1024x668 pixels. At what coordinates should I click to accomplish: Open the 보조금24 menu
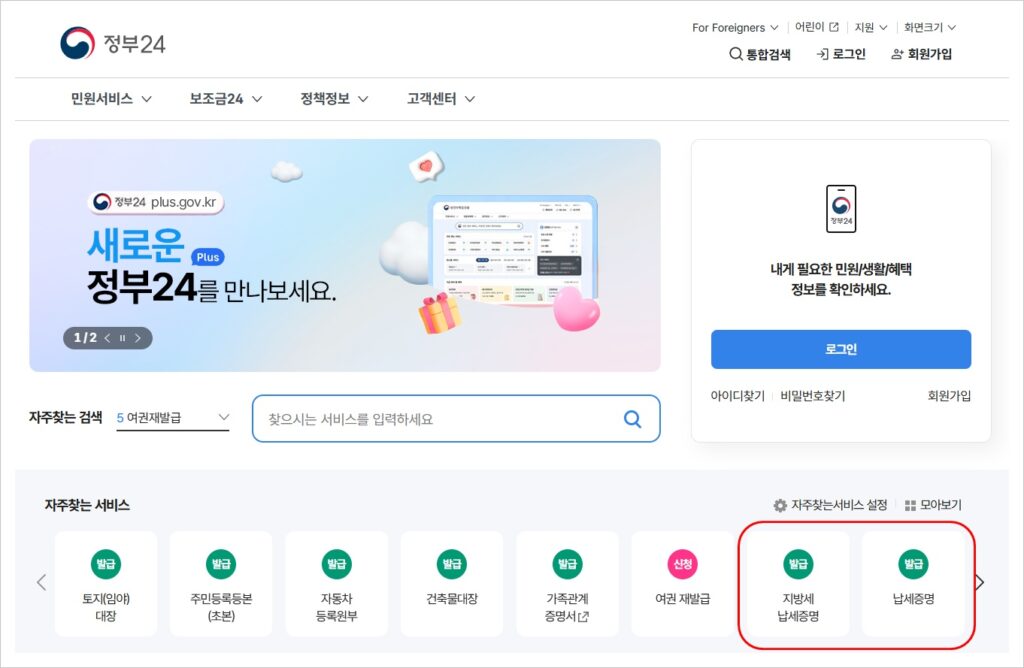226,99
